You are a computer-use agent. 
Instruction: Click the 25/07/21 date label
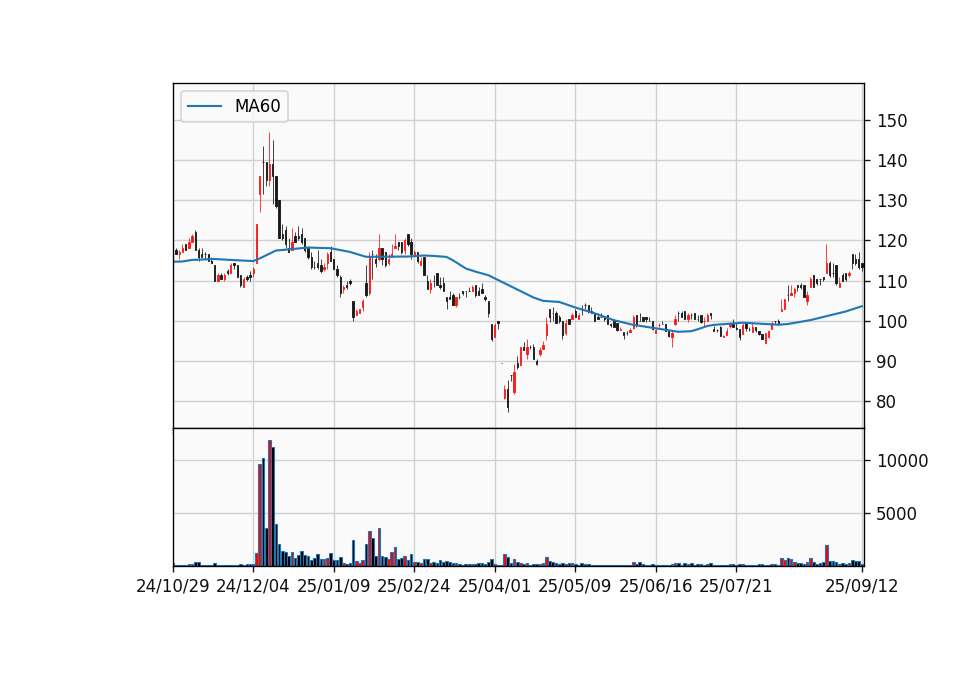tap(736, 586)
